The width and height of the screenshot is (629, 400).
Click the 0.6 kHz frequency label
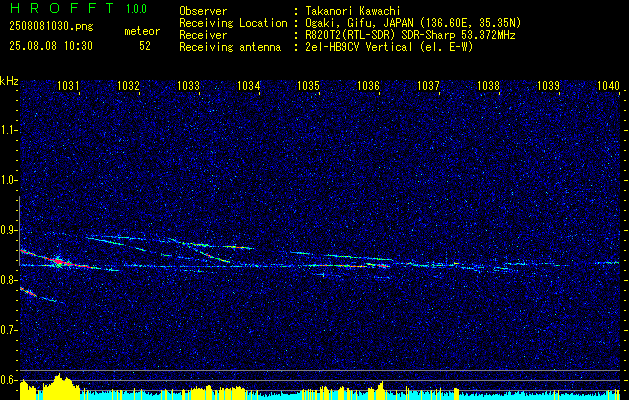click(8, 380)
